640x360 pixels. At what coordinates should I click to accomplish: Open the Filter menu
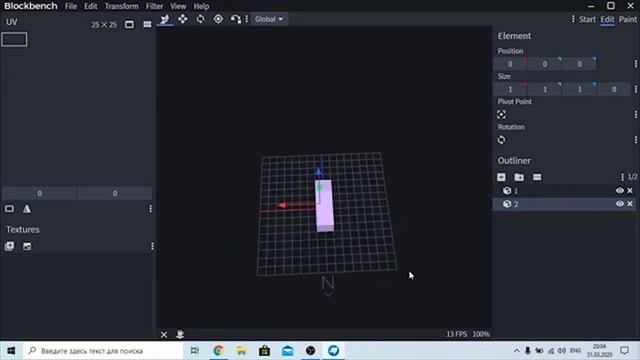[x=154, y=6]
